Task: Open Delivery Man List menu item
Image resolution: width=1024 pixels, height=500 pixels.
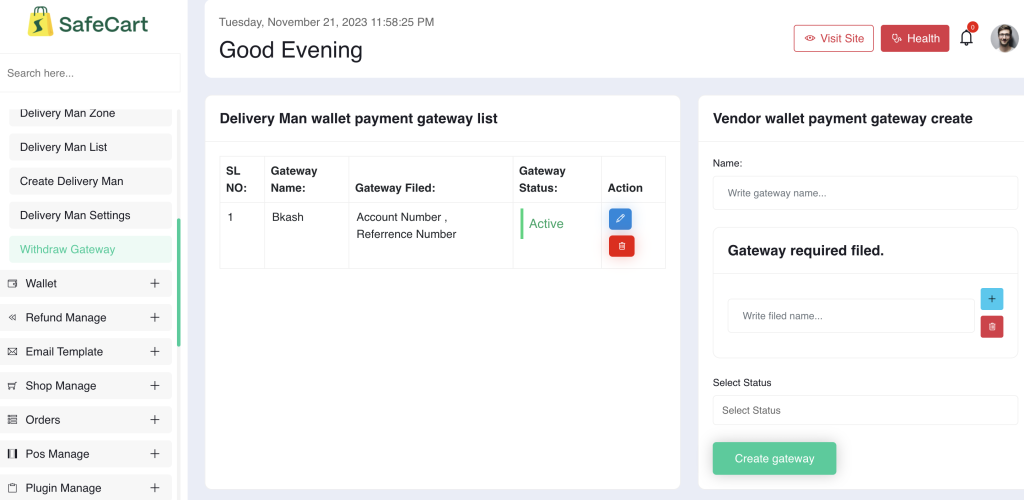Action: [x=90, y=148]
